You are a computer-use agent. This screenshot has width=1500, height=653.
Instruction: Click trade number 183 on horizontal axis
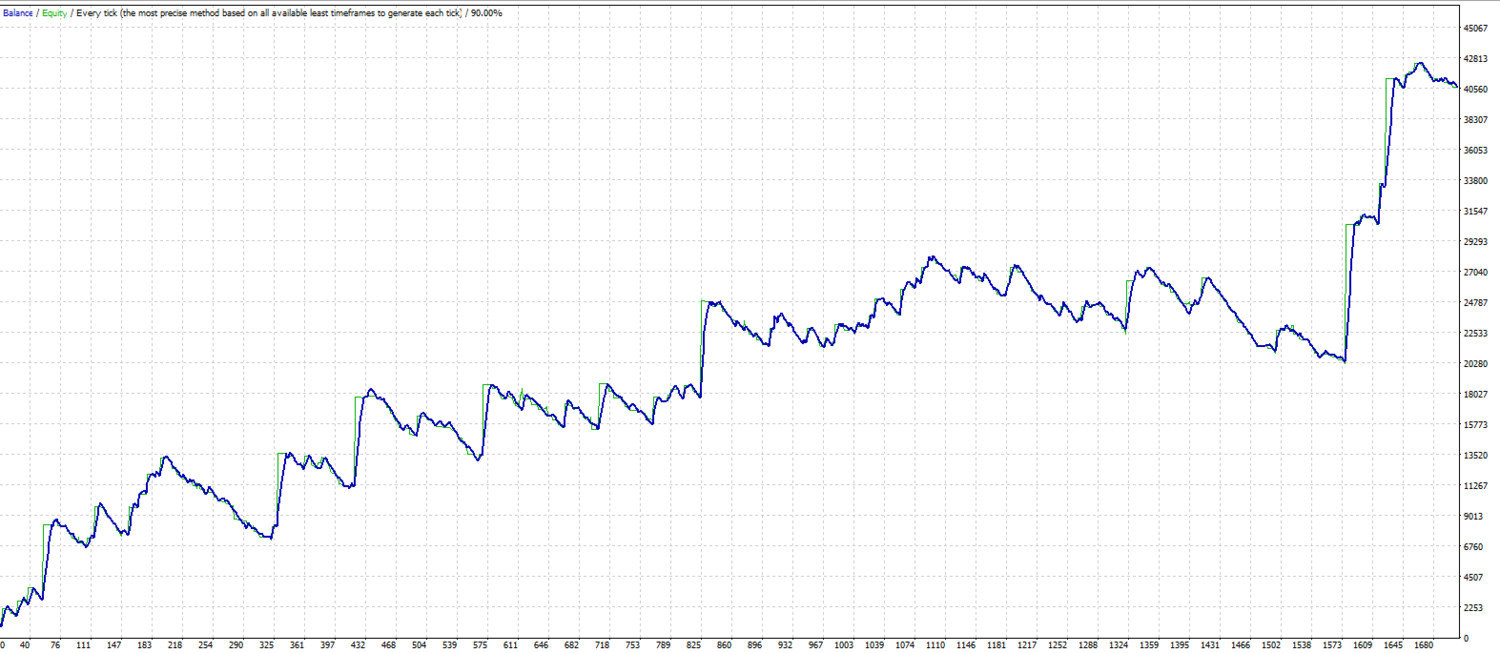145,646
